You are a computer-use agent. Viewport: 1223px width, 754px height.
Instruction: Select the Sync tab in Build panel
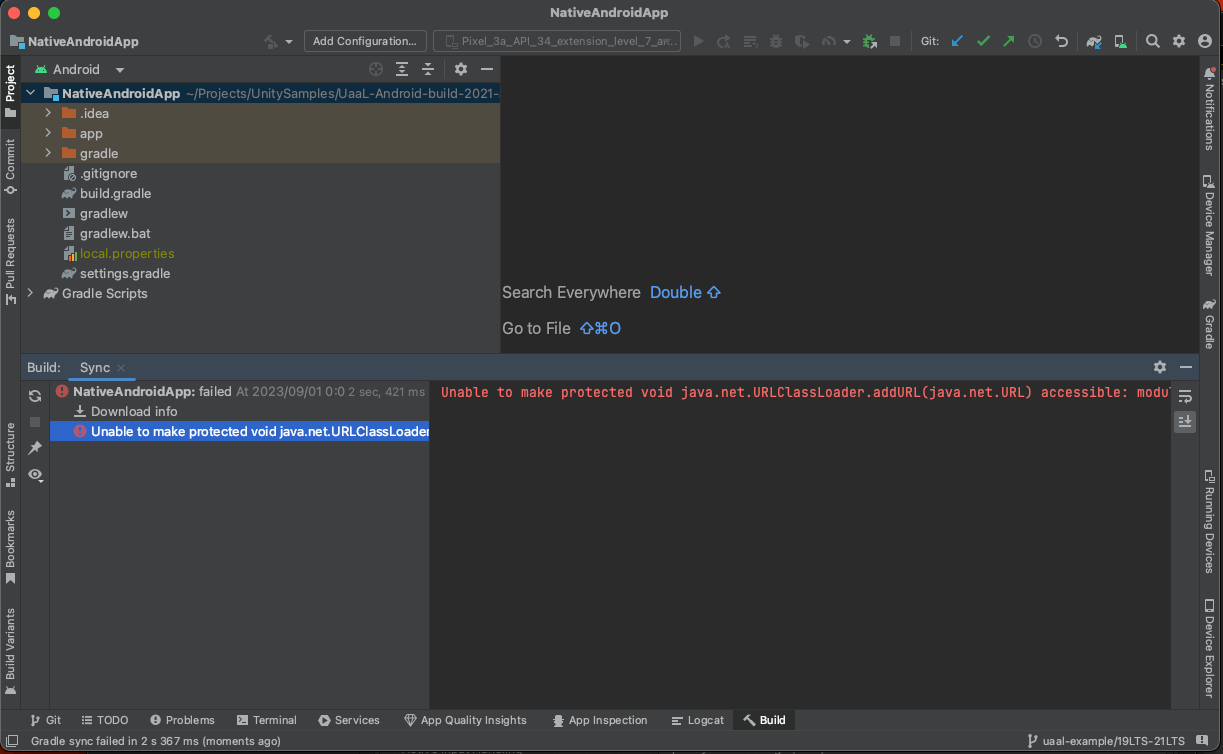pos(95,367)
